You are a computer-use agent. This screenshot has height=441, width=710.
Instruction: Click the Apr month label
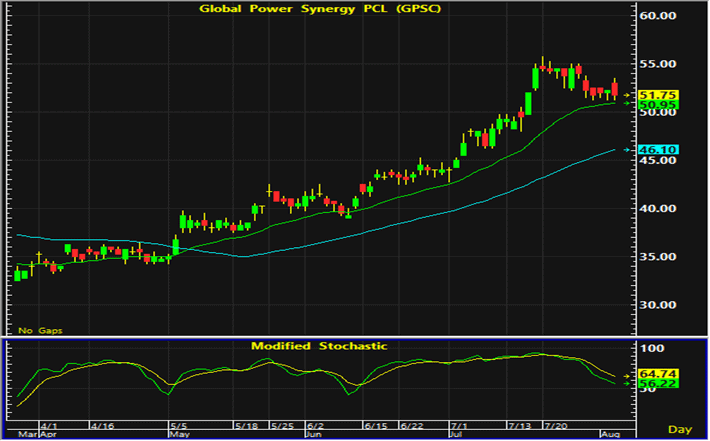(x=48, y=435)
